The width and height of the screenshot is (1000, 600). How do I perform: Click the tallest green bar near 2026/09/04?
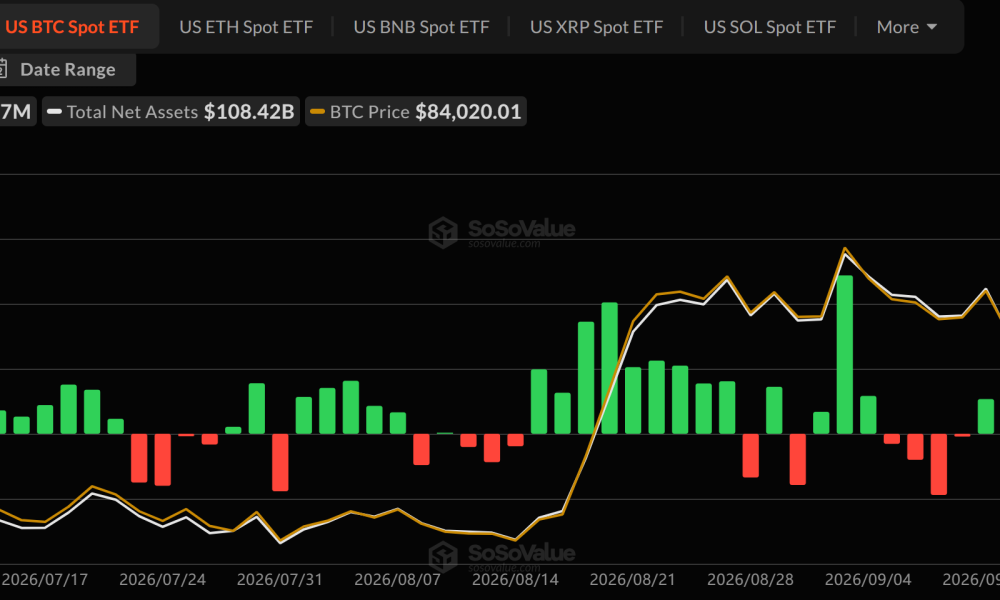tap(845, 355)
